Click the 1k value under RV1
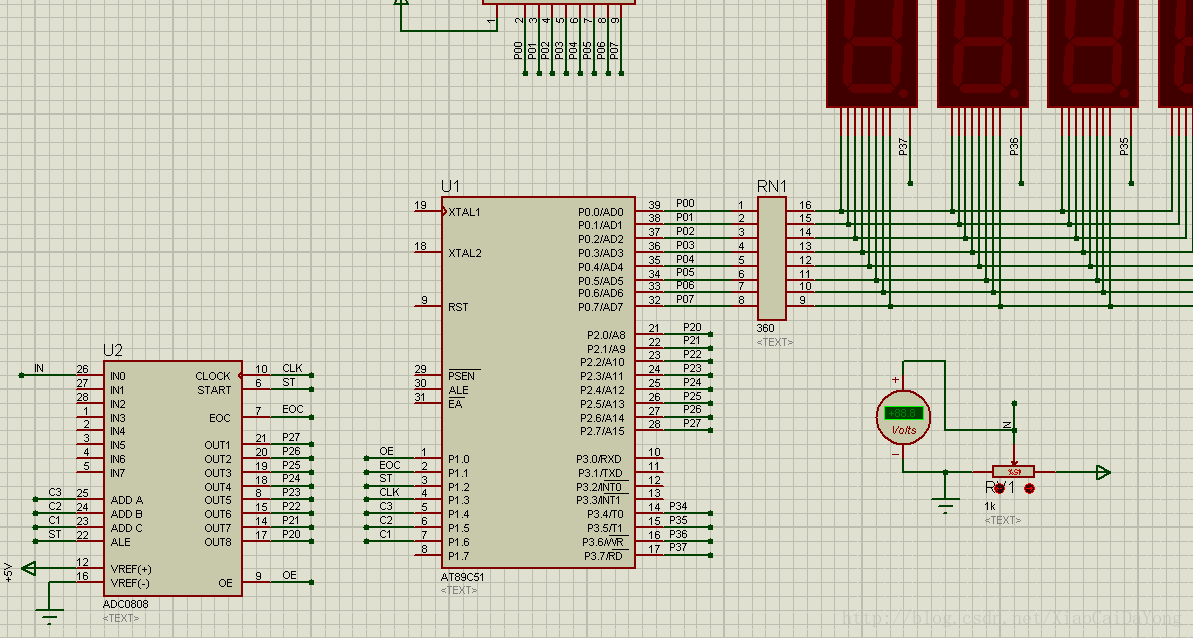This screenshot has width=1193, height=638. 990,506
